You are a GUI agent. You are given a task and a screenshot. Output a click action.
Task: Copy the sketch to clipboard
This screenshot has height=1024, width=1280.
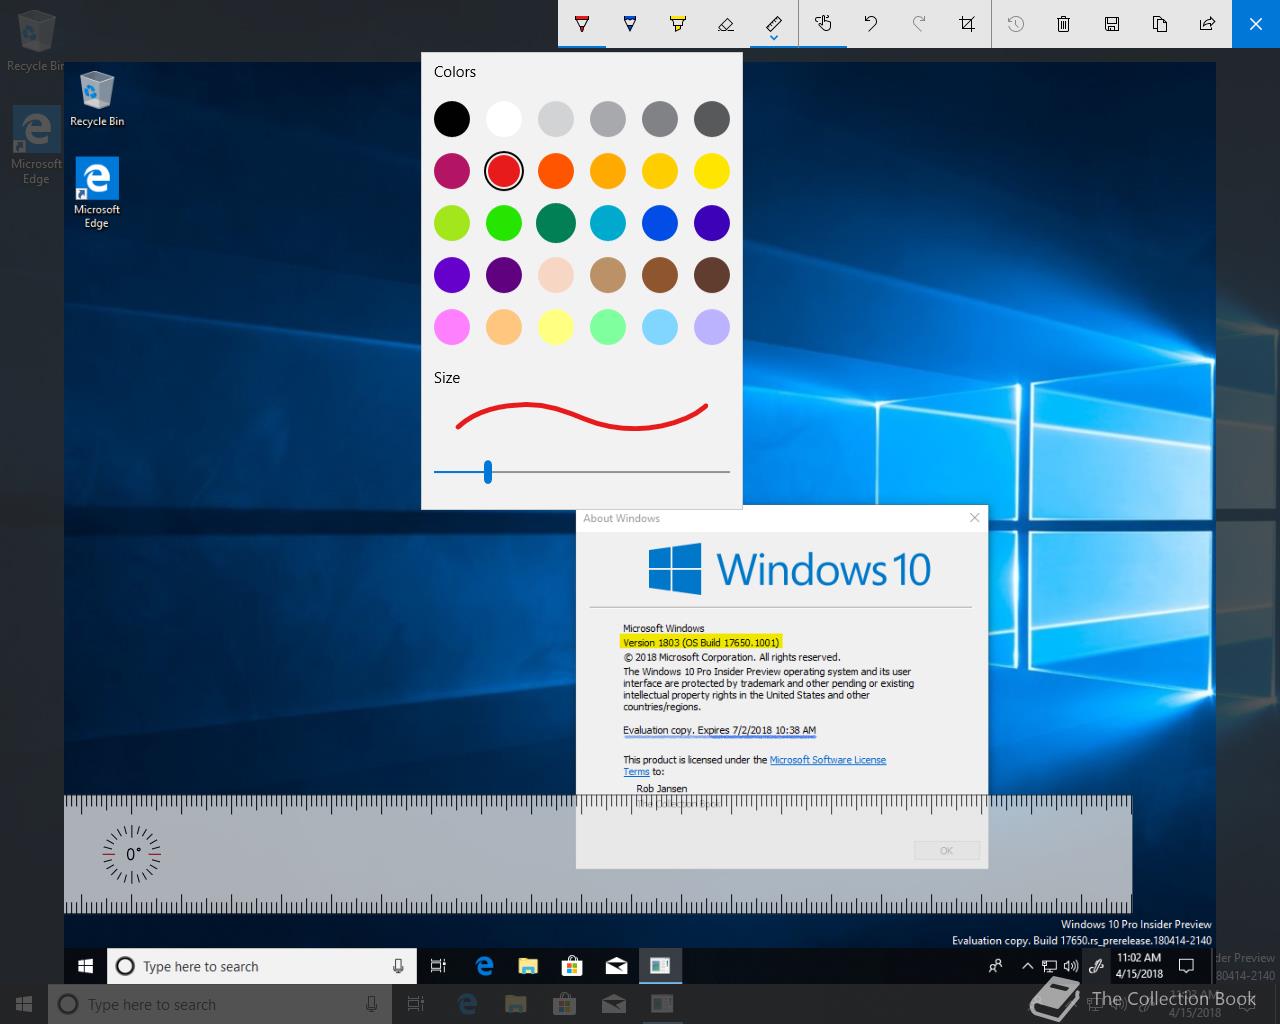coord(1160,24)
